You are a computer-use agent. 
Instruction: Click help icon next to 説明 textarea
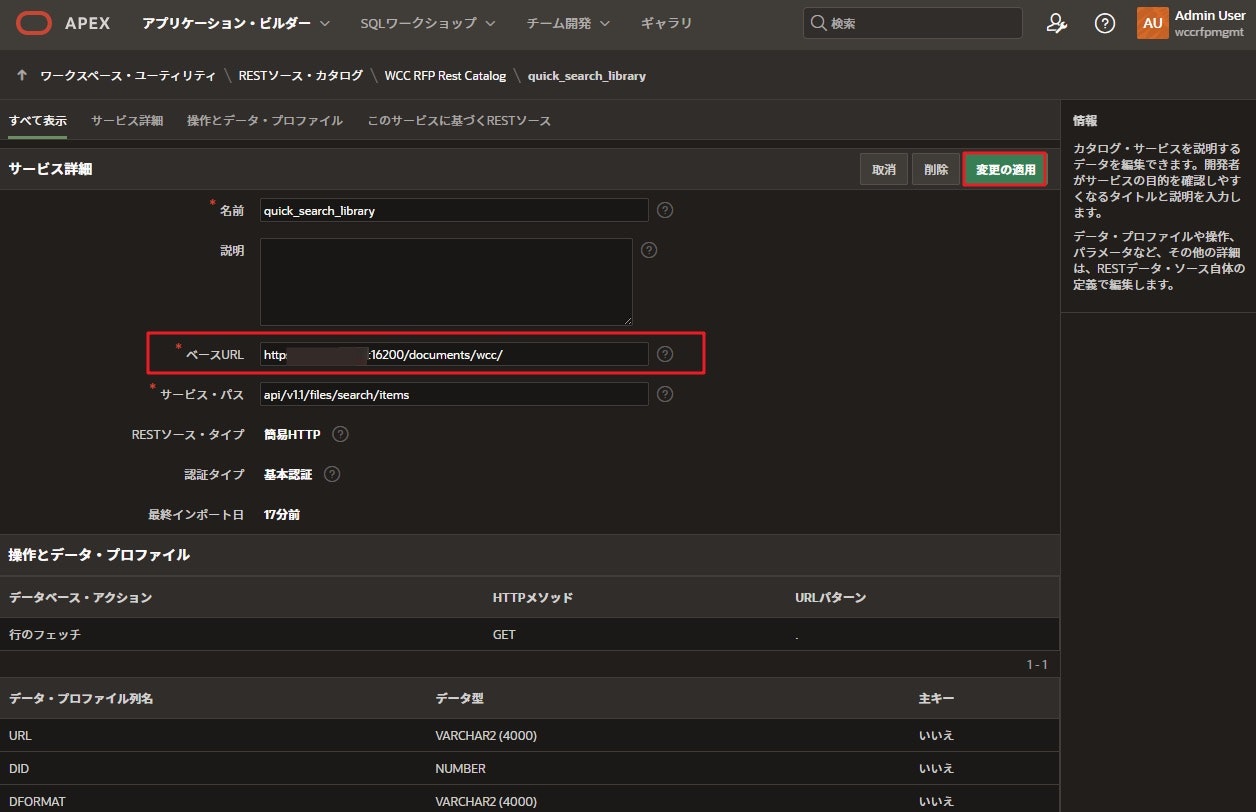point(649,250)
